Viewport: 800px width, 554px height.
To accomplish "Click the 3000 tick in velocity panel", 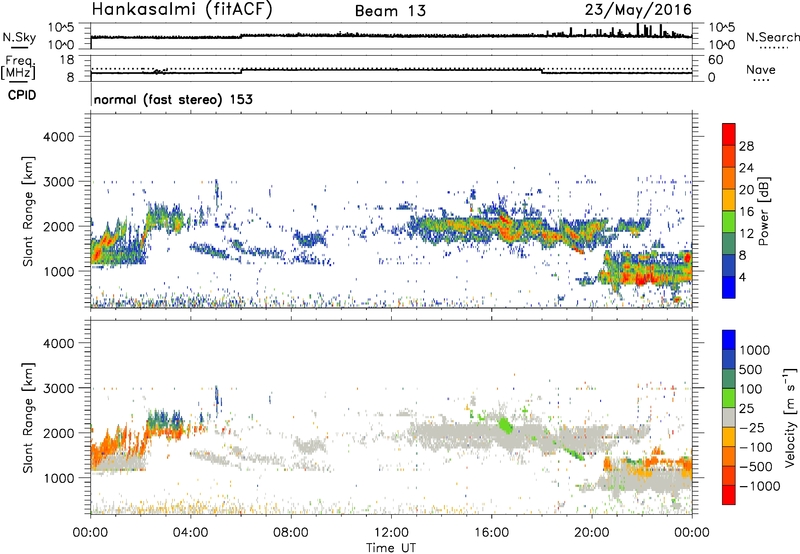I will tap(58, 388).
